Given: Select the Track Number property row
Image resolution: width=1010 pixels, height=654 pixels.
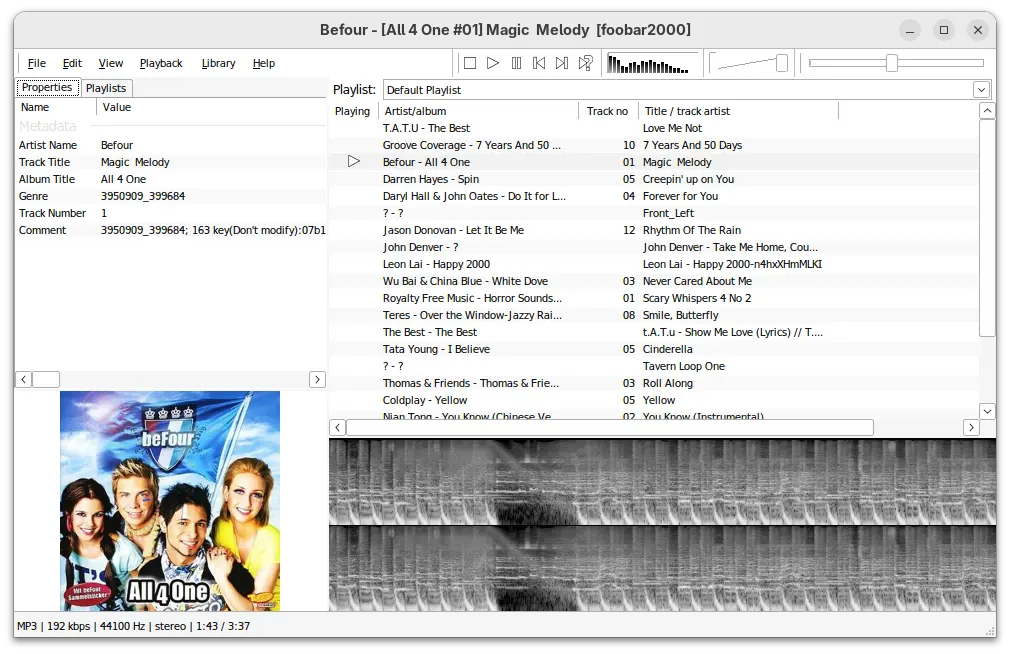Looking at the screenshot, I should pyautogui.click(x=171, y=213).
